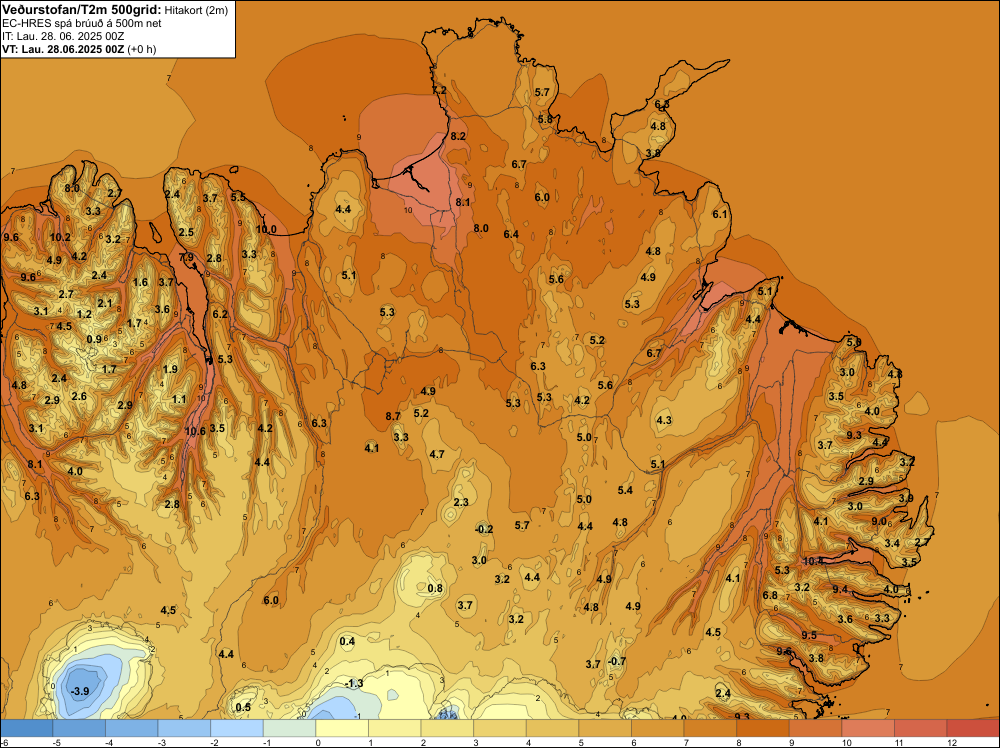Select the '1.2' temperature value
This screenshot has height=748, width=1000.
84,314
